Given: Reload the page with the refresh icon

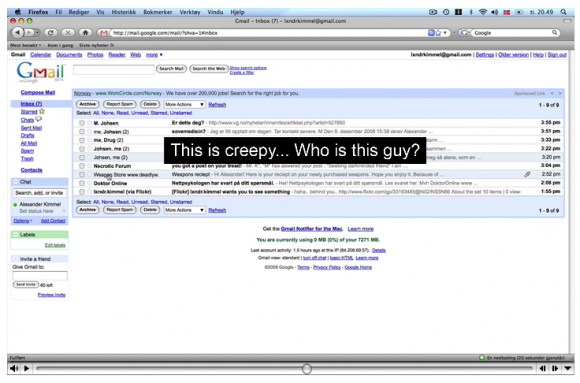Looking at the screenshot, I should (x=51, y=33).
